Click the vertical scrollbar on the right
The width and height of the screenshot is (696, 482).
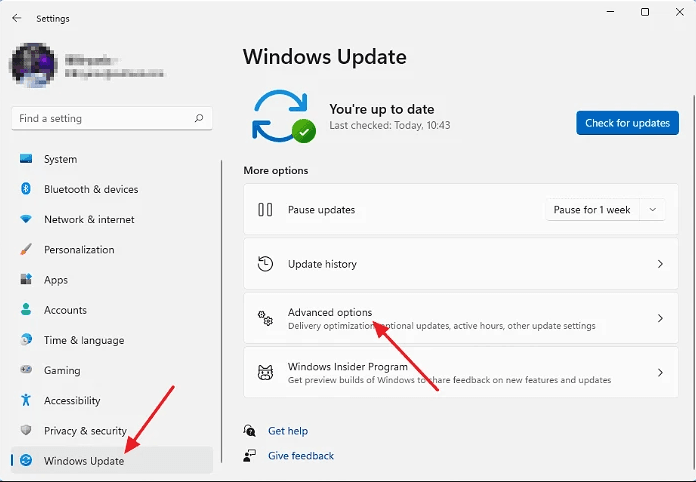(x=692, y=284)
